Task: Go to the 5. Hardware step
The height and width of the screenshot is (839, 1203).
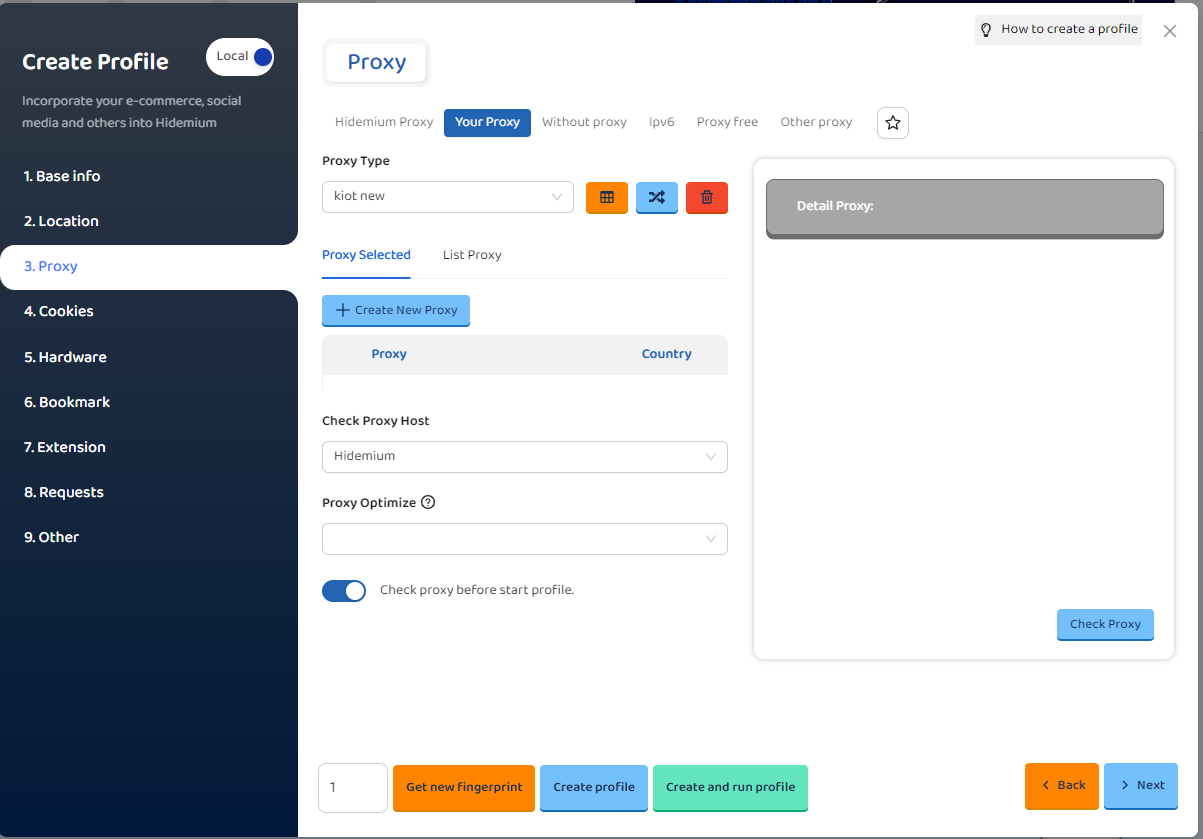Action: click(65, 357)
